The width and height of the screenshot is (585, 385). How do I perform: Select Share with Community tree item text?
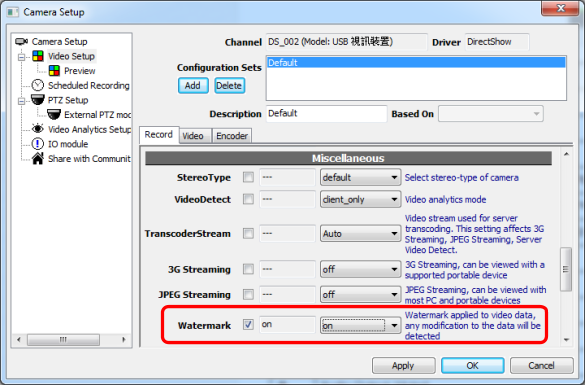point(90,159)
